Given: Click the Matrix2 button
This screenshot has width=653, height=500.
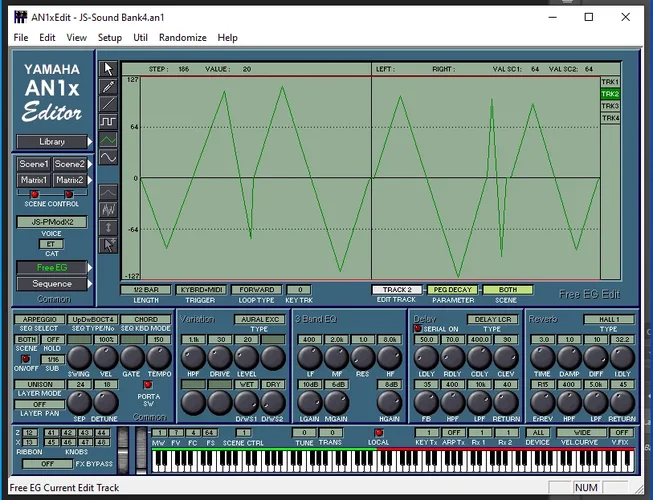Looking at the screenshot, I should click(70, 180).
